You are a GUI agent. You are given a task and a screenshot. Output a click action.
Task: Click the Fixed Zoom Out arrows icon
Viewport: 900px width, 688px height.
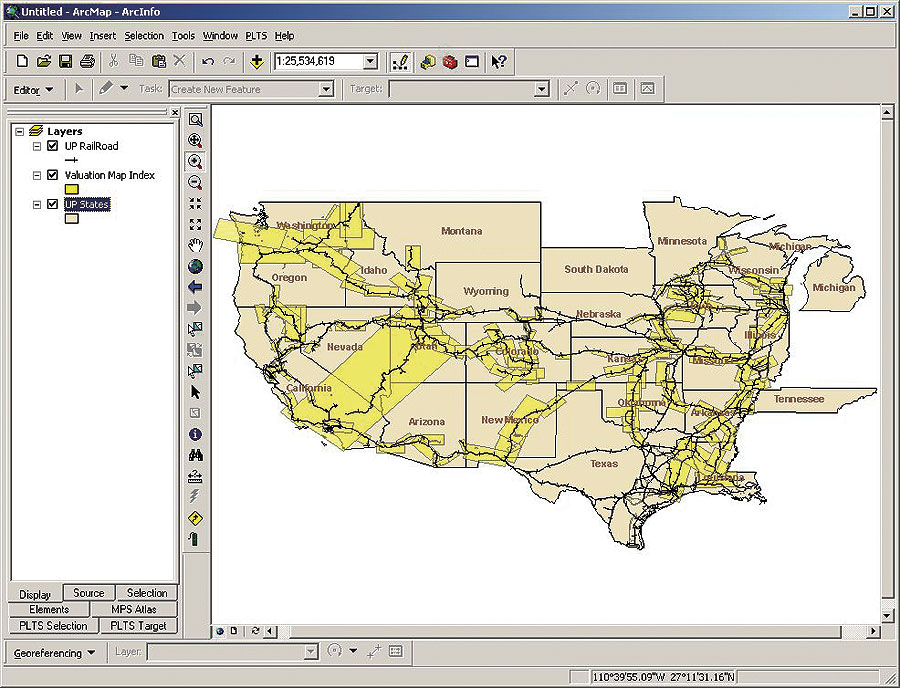(195, 224)
